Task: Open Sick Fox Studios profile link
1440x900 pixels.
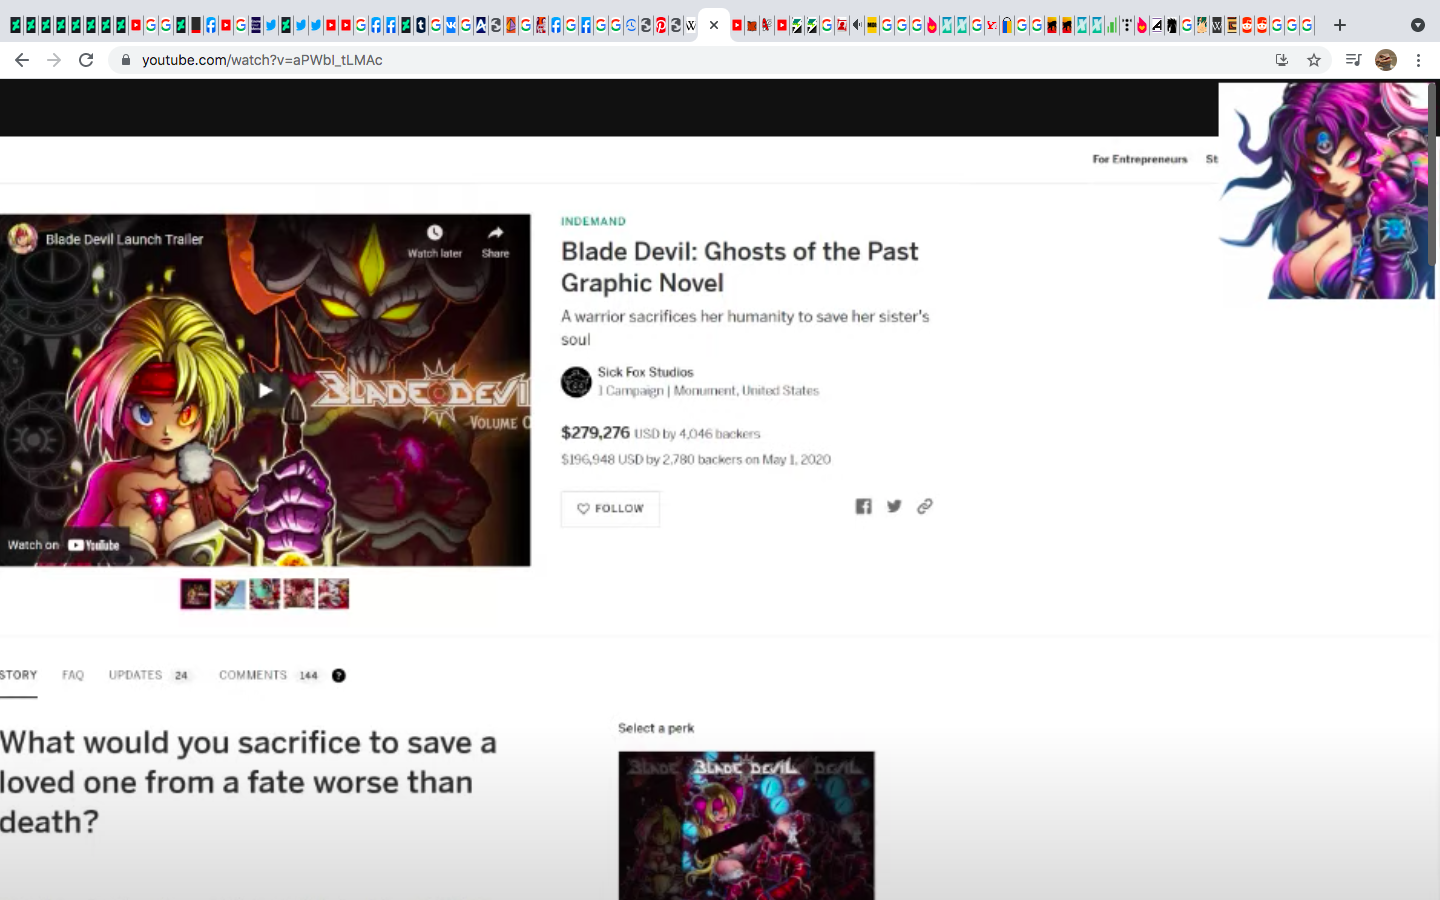Action: 645,372
